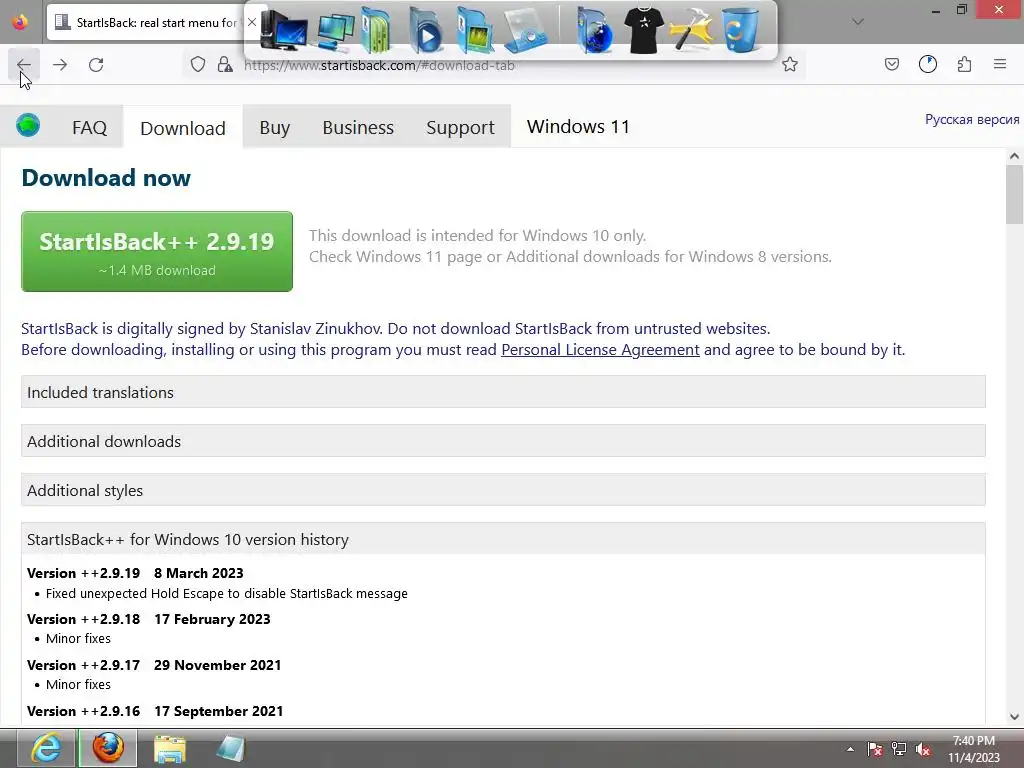
Task: Open the blue notebook app on the taskbar
Action: (x=229, y=748)
